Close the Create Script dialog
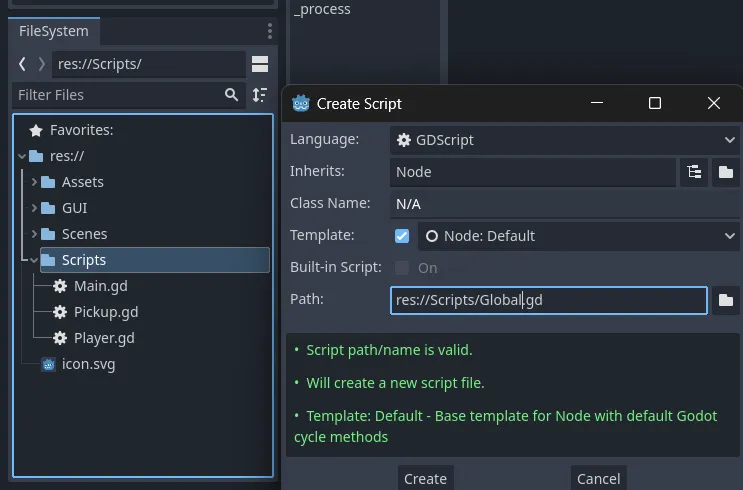The image size is (743, 490). pos(714,103)
